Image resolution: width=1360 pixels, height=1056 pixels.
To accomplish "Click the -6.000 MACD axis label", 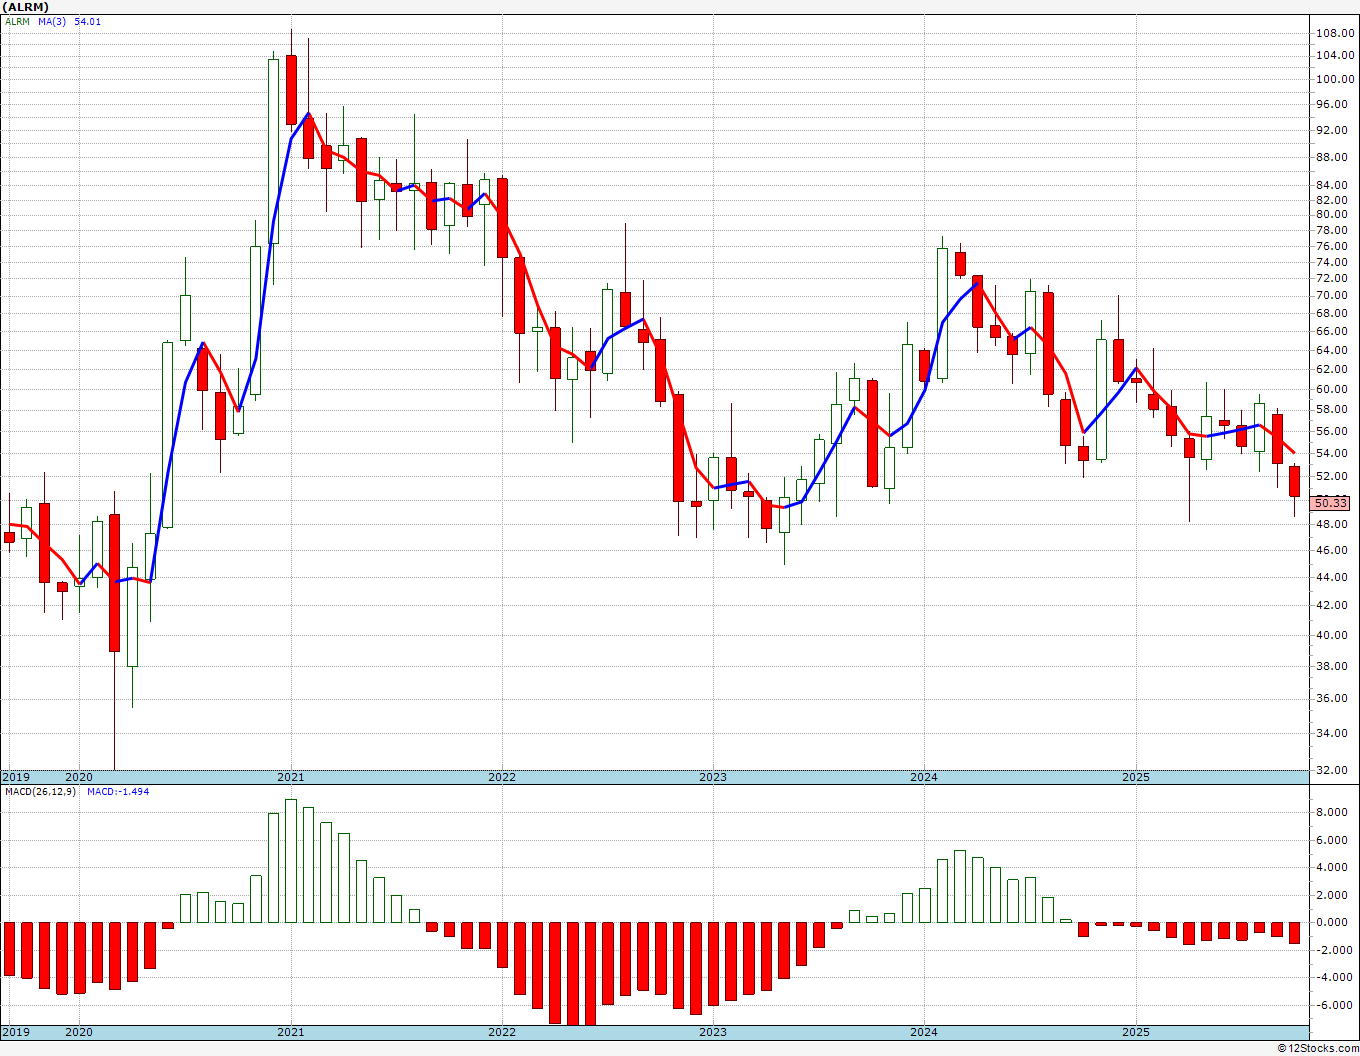I will [1335, 1006].
